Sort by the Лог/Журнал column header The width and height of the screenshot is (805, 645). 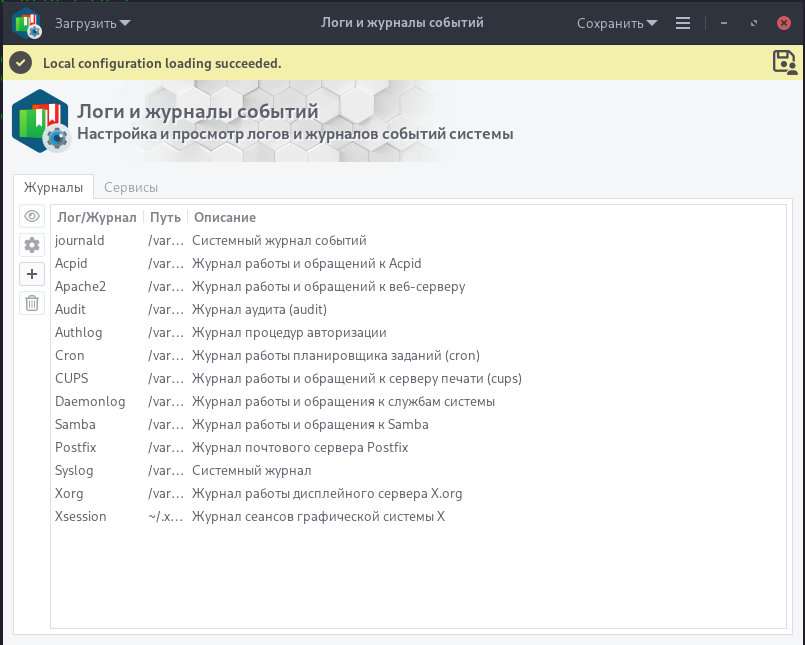[97, 217]
